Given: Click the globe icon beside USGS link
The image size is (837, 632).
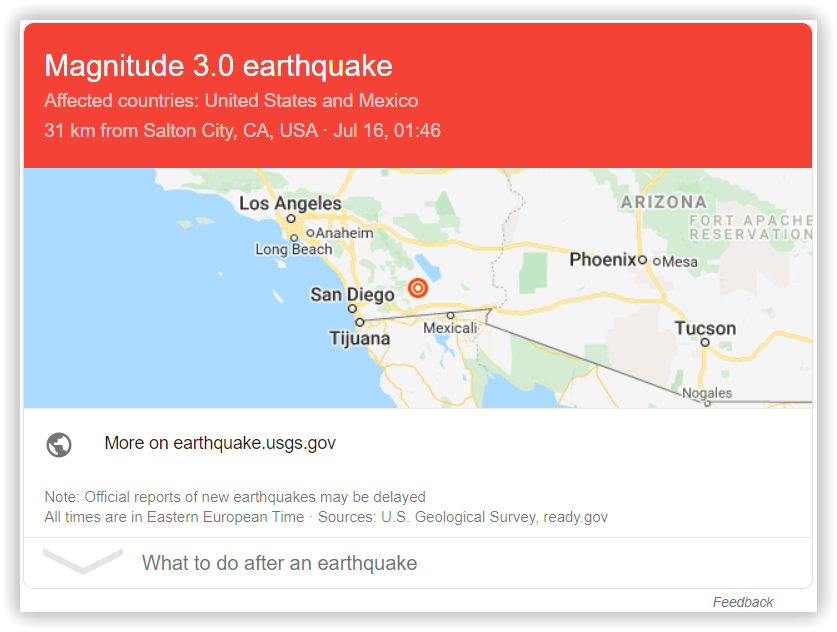Looking at the screenshot, I should tap(59, 444).
